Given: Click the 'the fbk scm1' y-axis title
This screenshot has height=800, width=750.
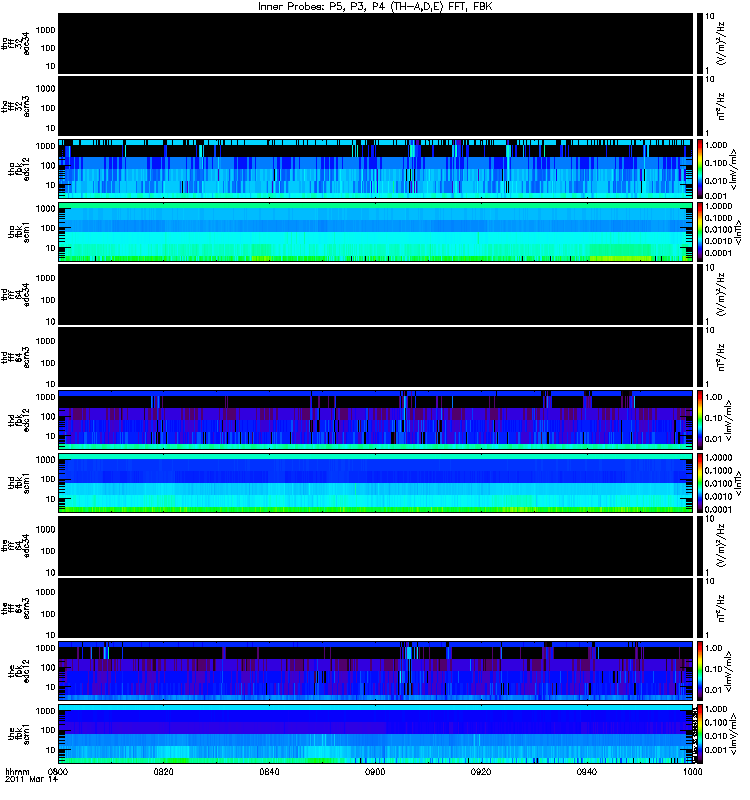Looking at the screenshot, I should (x=19, y=735).
